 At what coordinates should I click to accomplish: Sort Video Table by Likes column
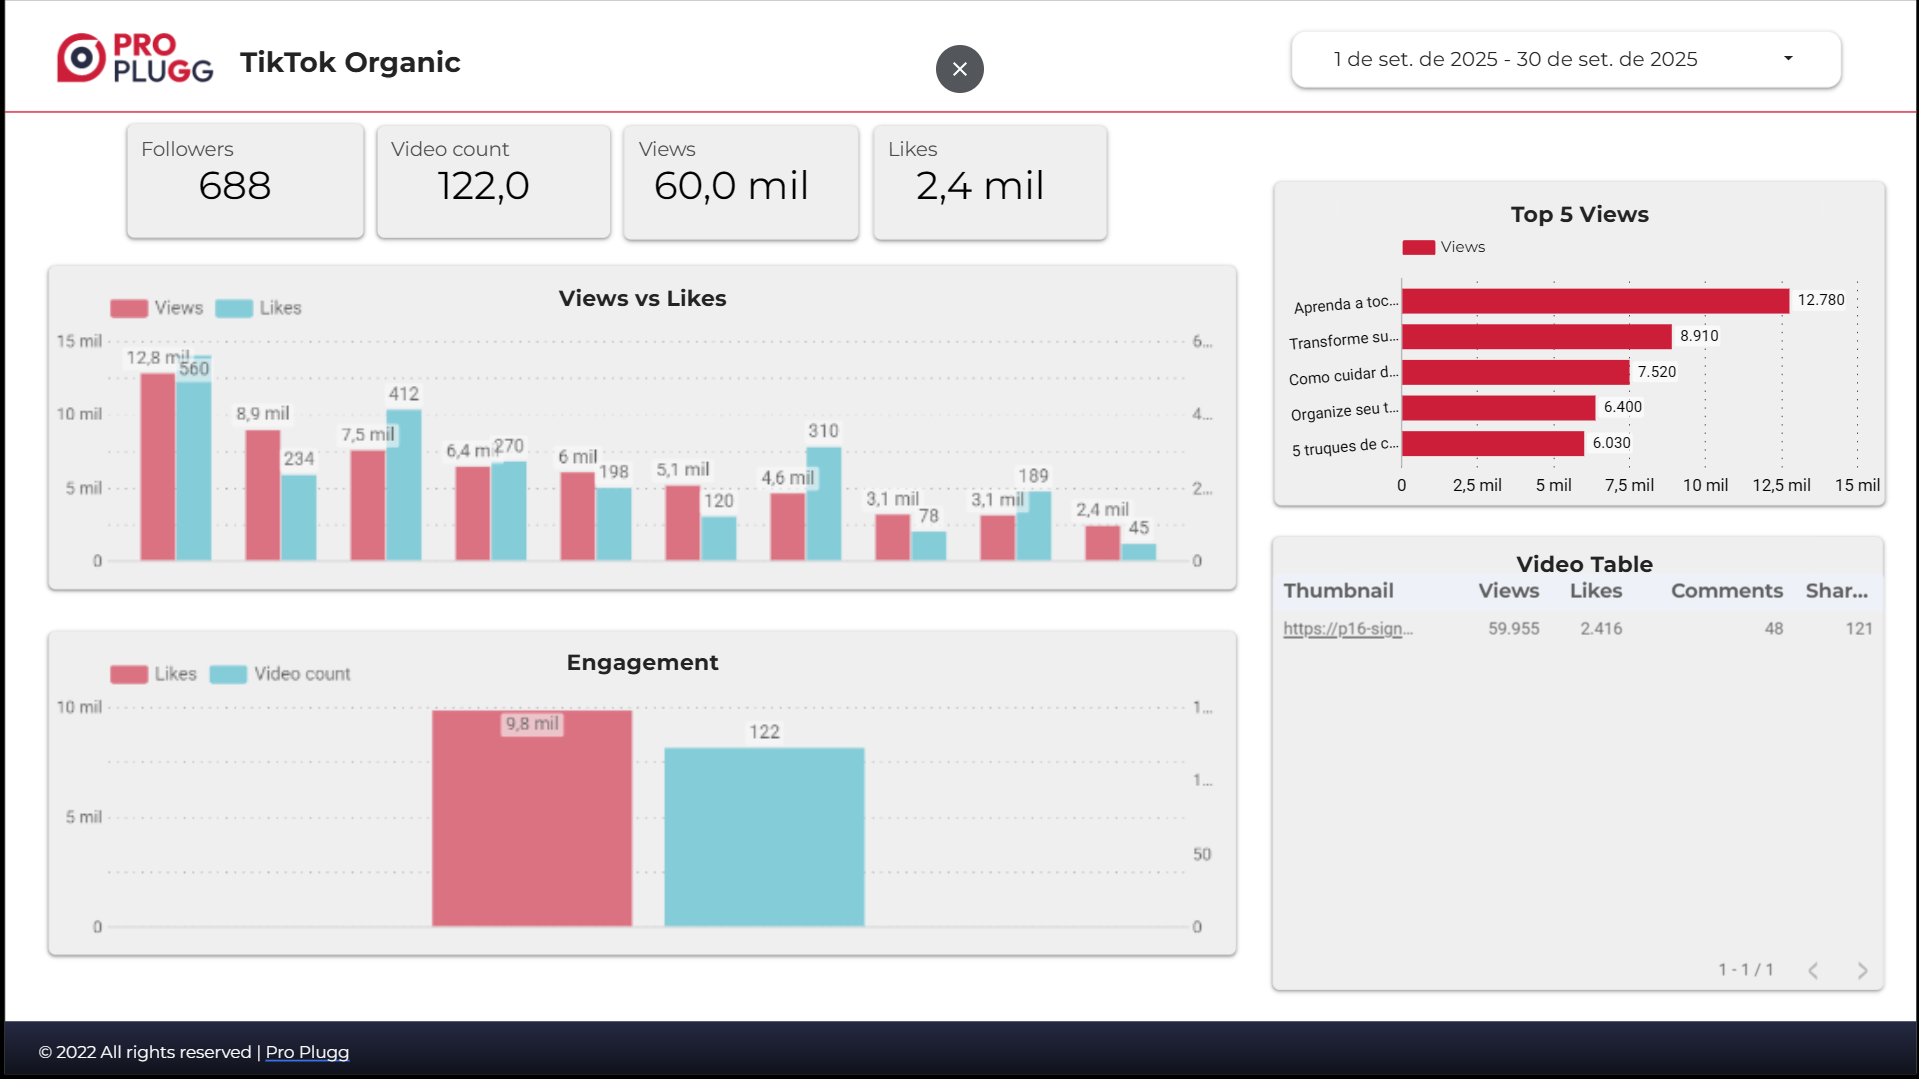(x=1596, y=591)
